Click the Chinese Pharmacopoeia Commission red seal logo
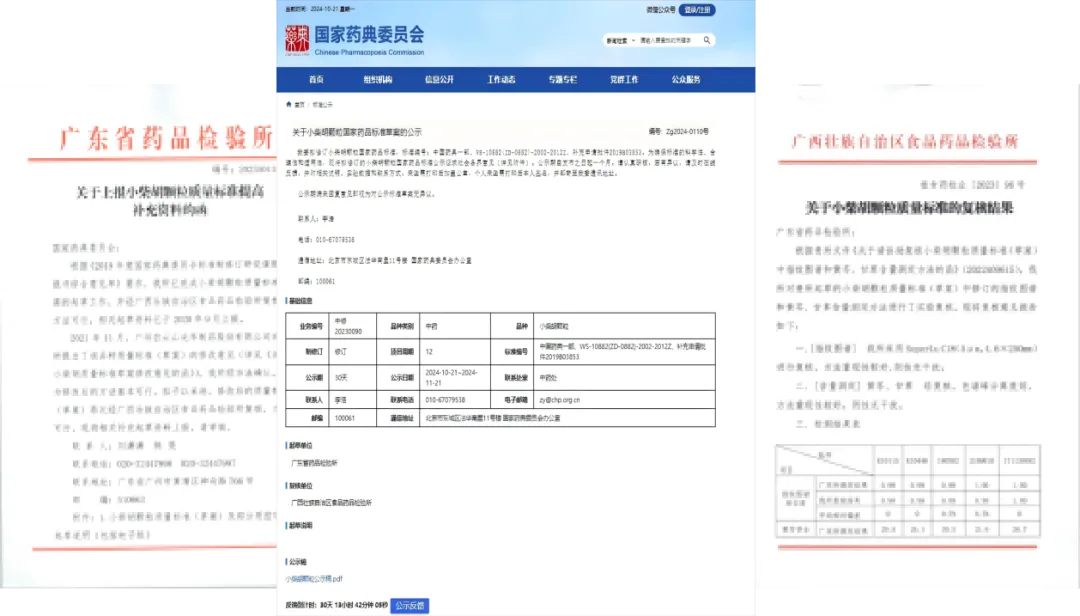 pyautogui.click(x=297, y=40)
